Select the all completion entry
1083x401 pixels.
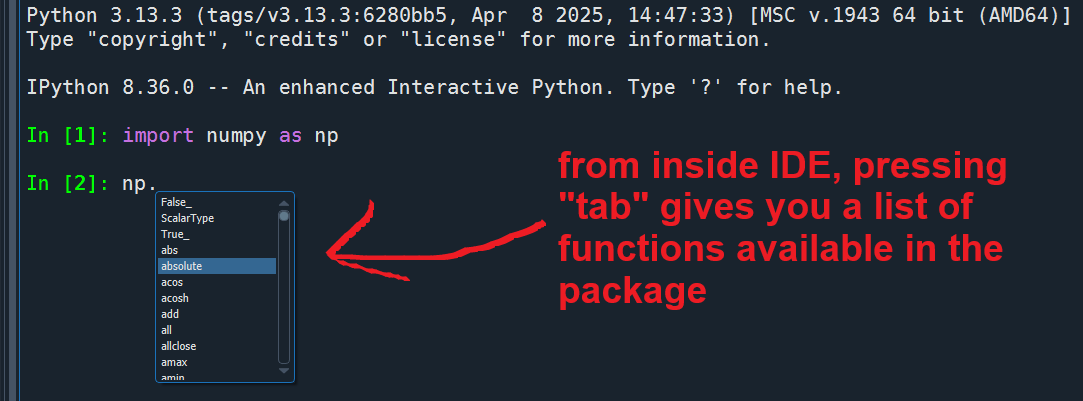pos(217,330)
